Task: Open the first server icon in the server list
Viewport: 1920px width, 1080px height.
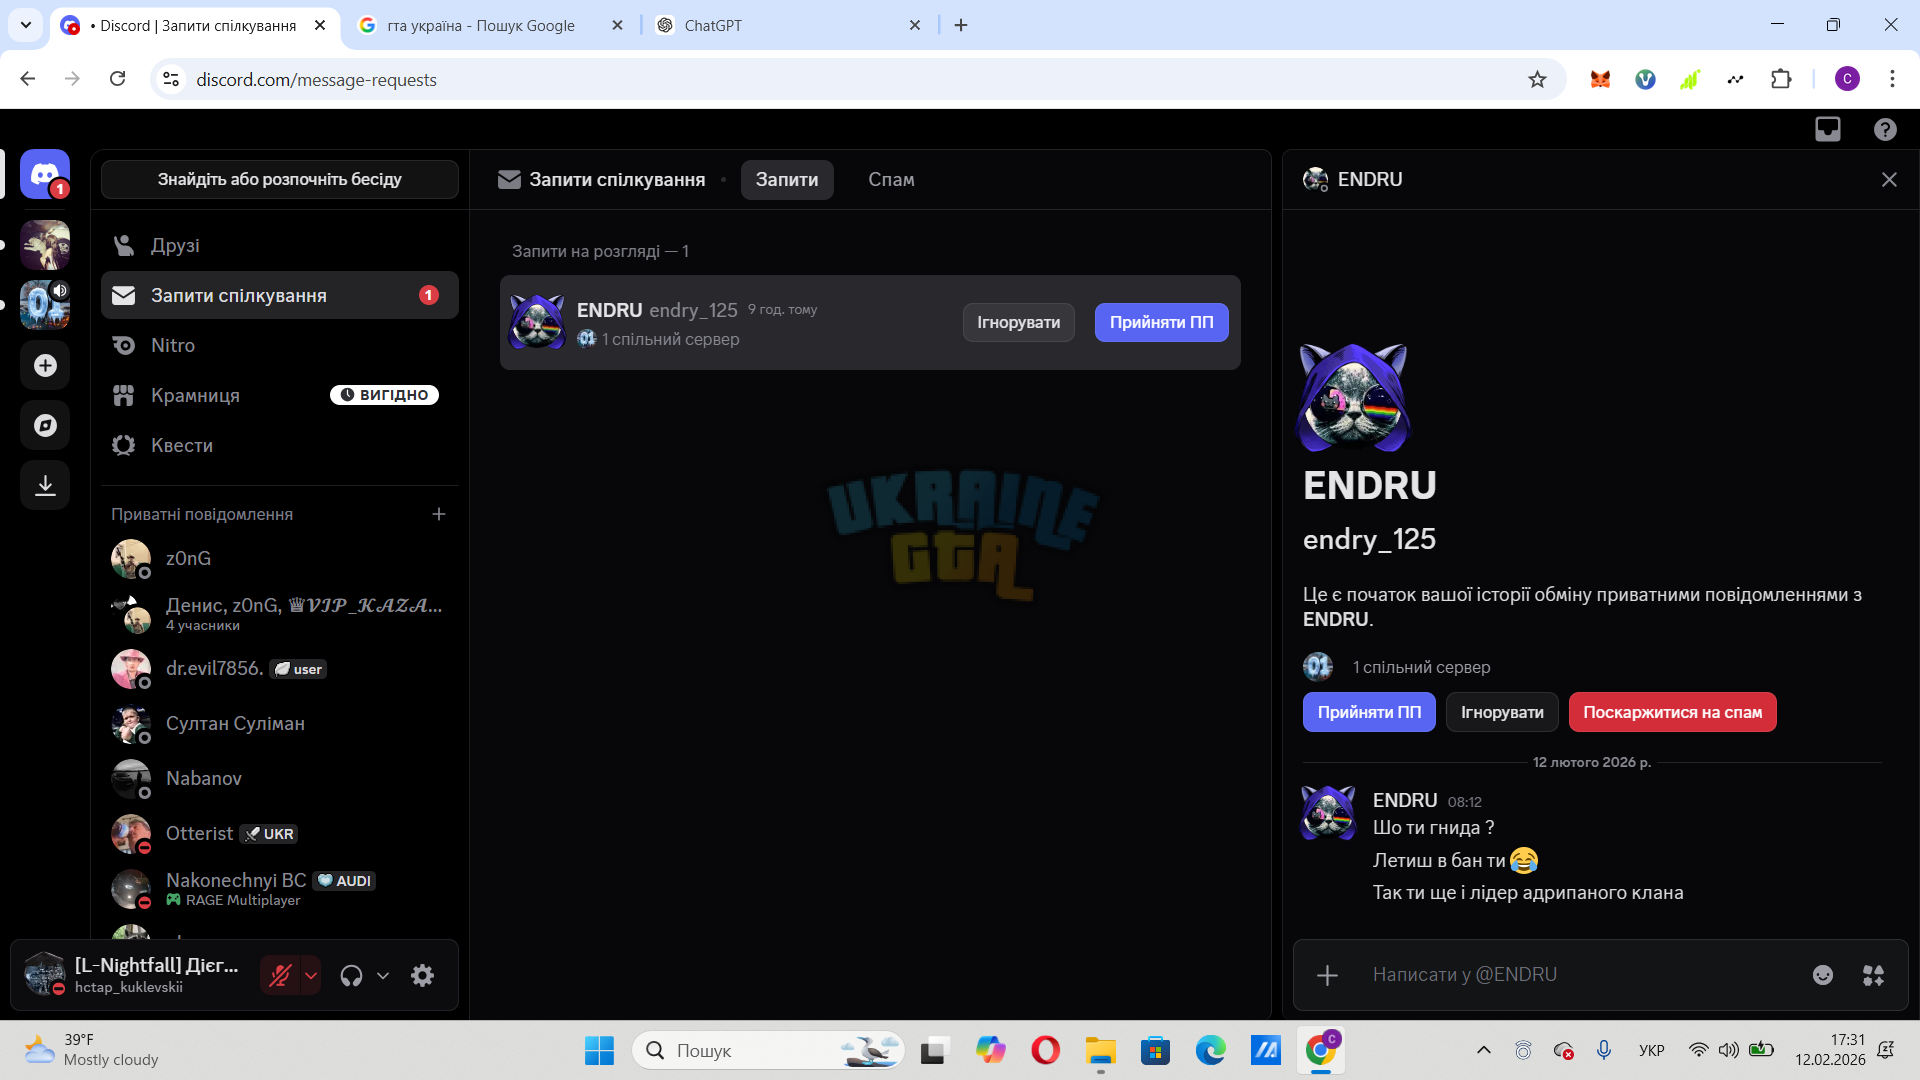Action: coord(45,245)
